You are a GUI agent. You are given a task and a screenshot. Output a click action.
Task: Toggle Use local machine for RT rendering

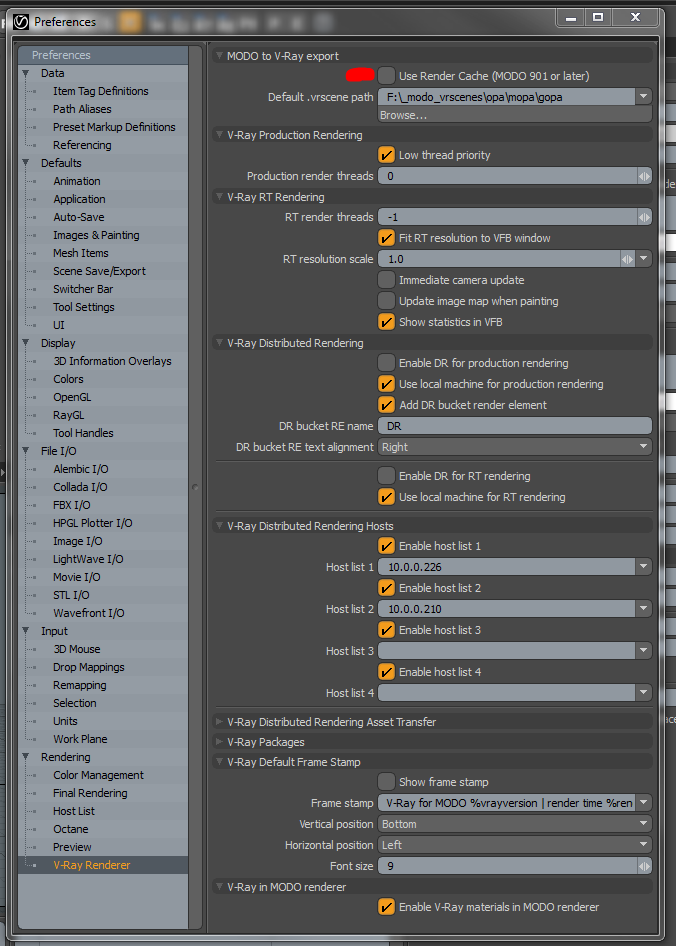click(x=386, y=497)
